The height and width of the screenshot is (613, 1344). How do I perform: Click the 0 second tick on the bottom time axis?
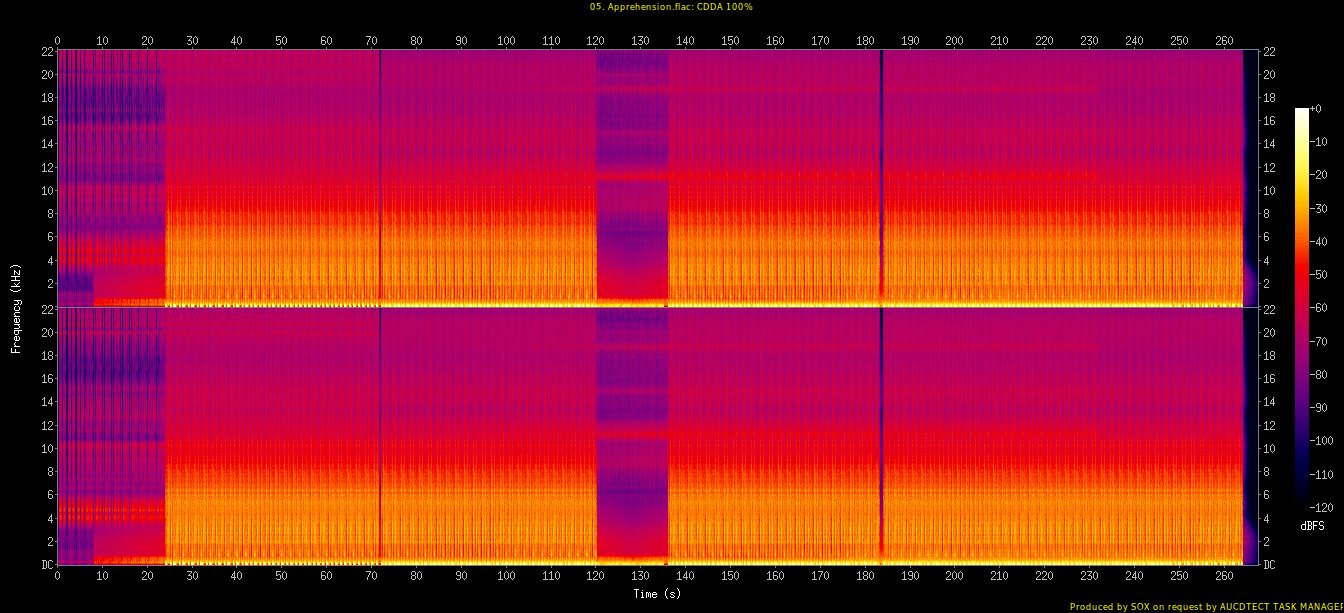57,574
